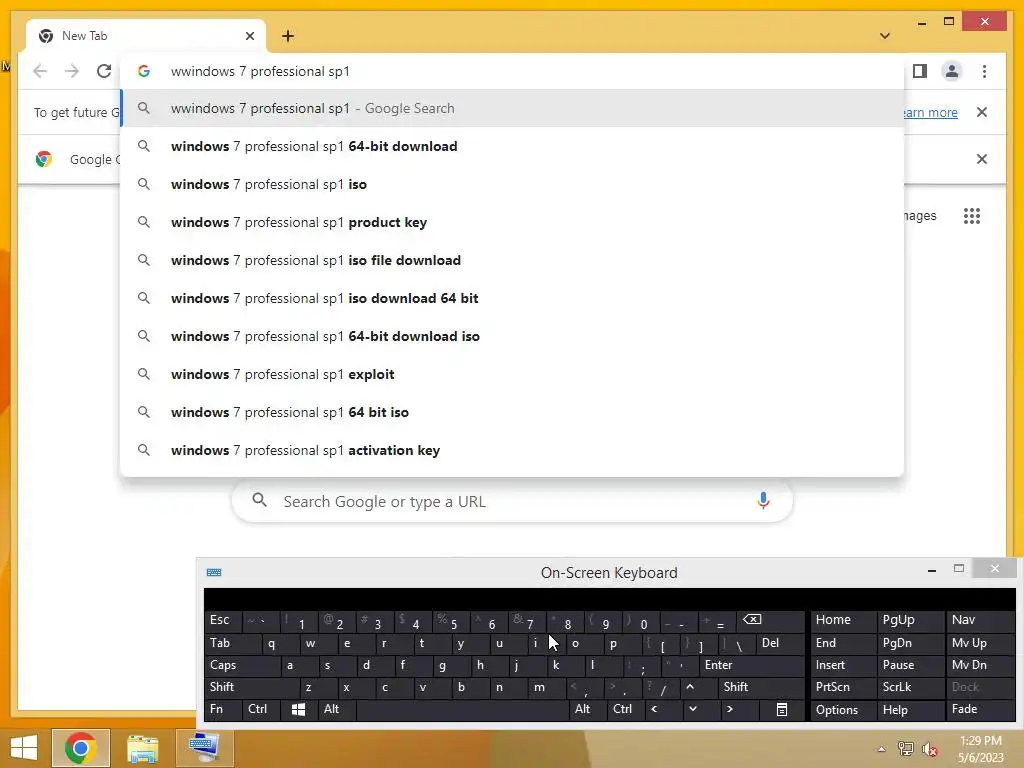Tap the Backspace key on On-Screen Keyboard
This screenshot has width=1024, height=768.
click(771, 620)
